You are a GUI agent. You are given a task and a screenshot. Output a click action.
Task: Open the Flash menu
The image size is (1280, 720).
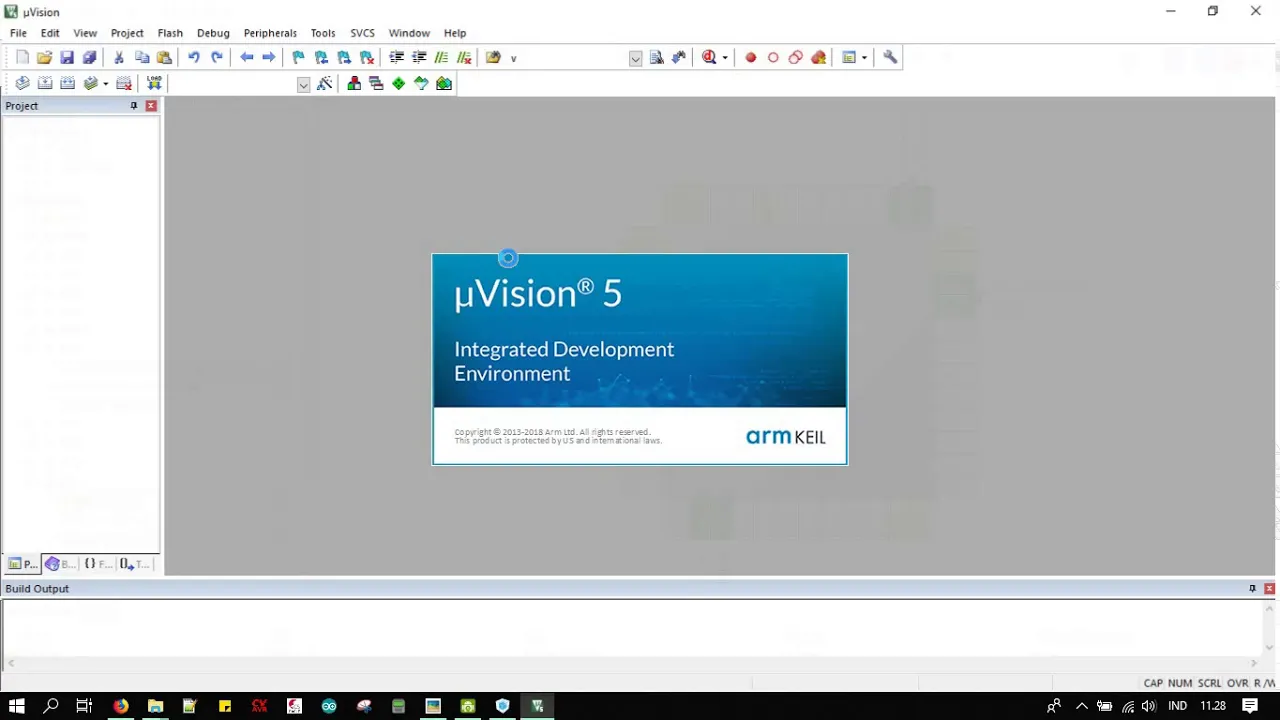click(170, 33)
